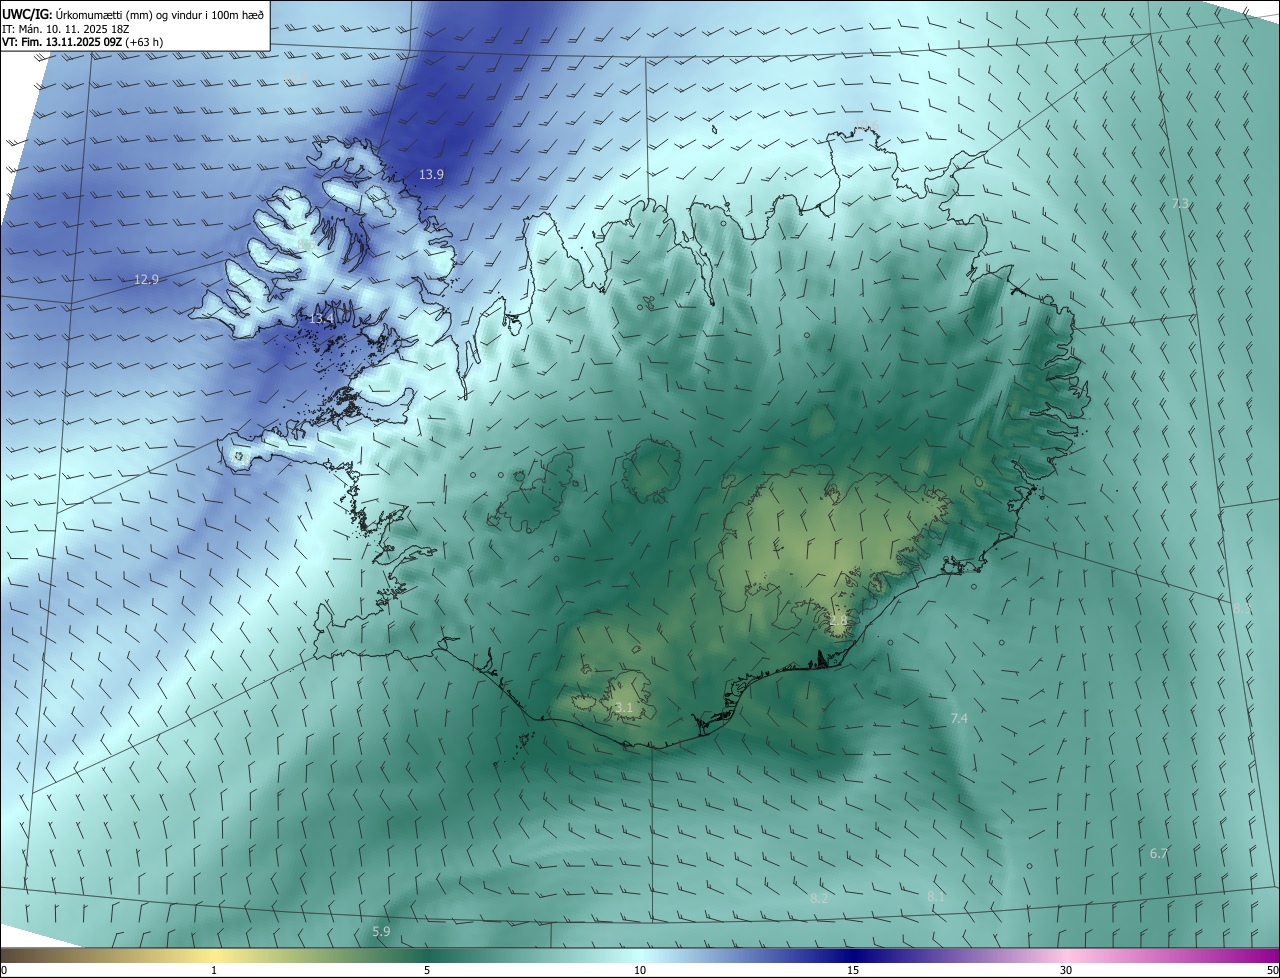Click the '5' tick label on the colour scale
The image size is (1280, 978).
[427, 970]
